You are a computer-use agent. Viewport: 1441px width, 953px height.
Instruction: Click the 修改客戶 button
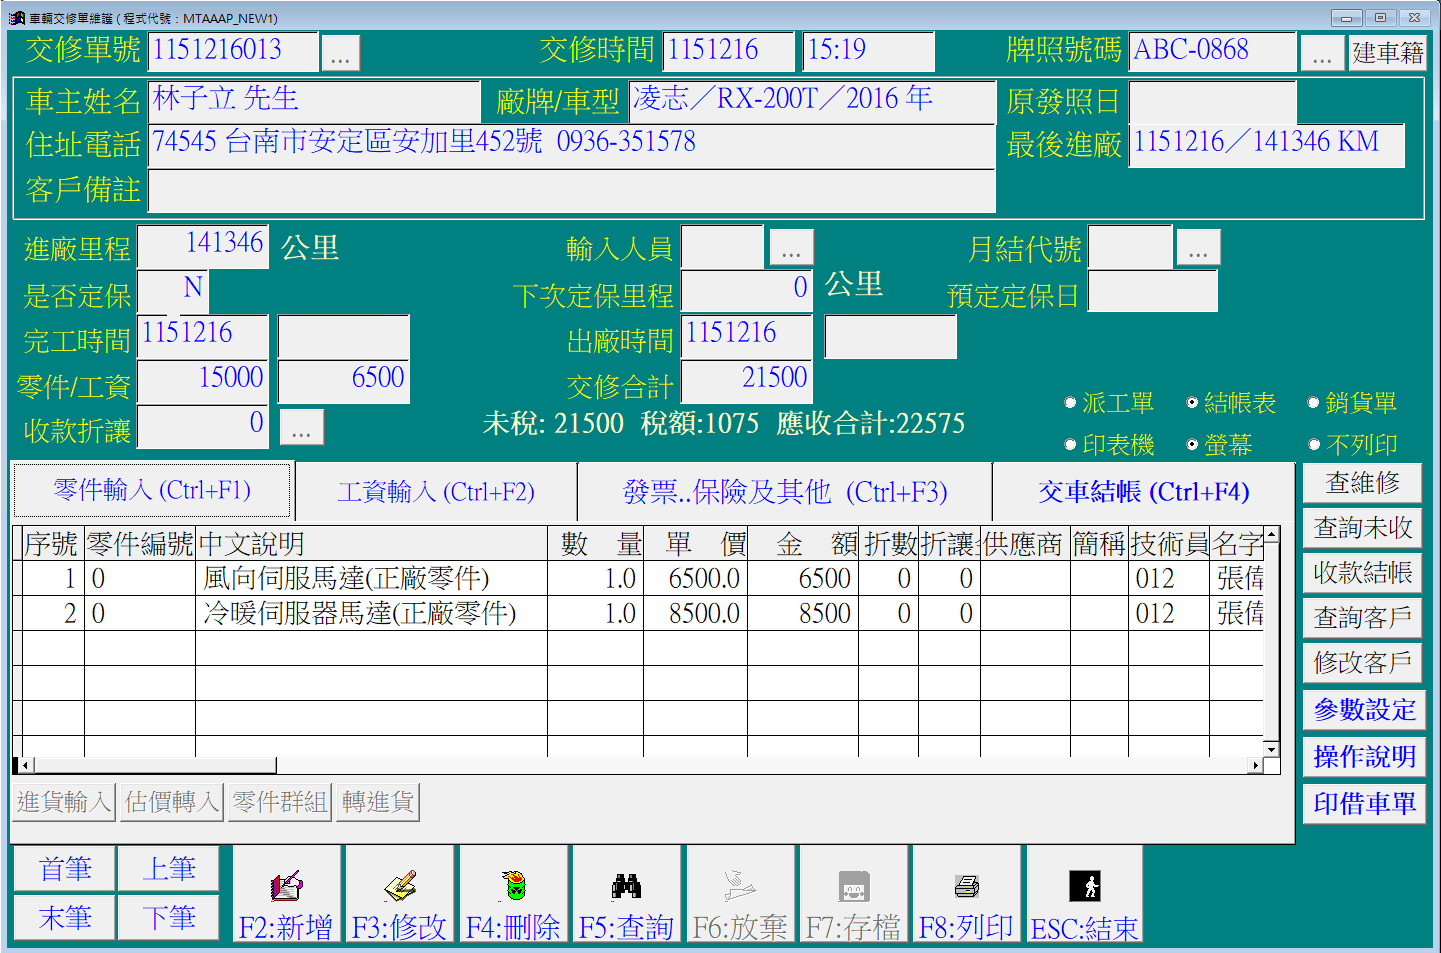click(1362, 663)
